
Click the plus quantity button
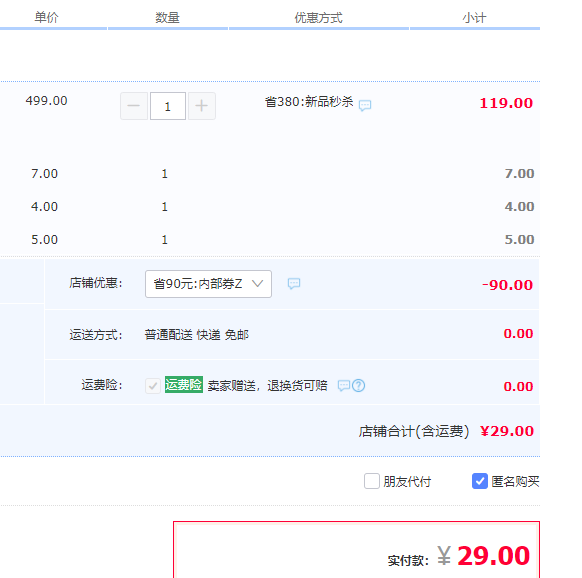202,106
